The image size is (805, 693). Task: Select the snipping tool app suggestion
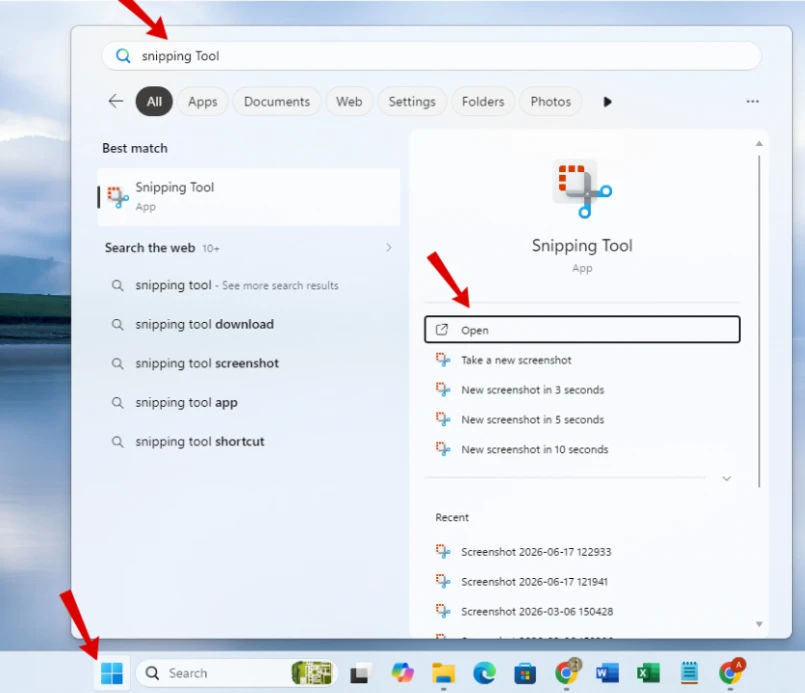(x=248, y=402)
